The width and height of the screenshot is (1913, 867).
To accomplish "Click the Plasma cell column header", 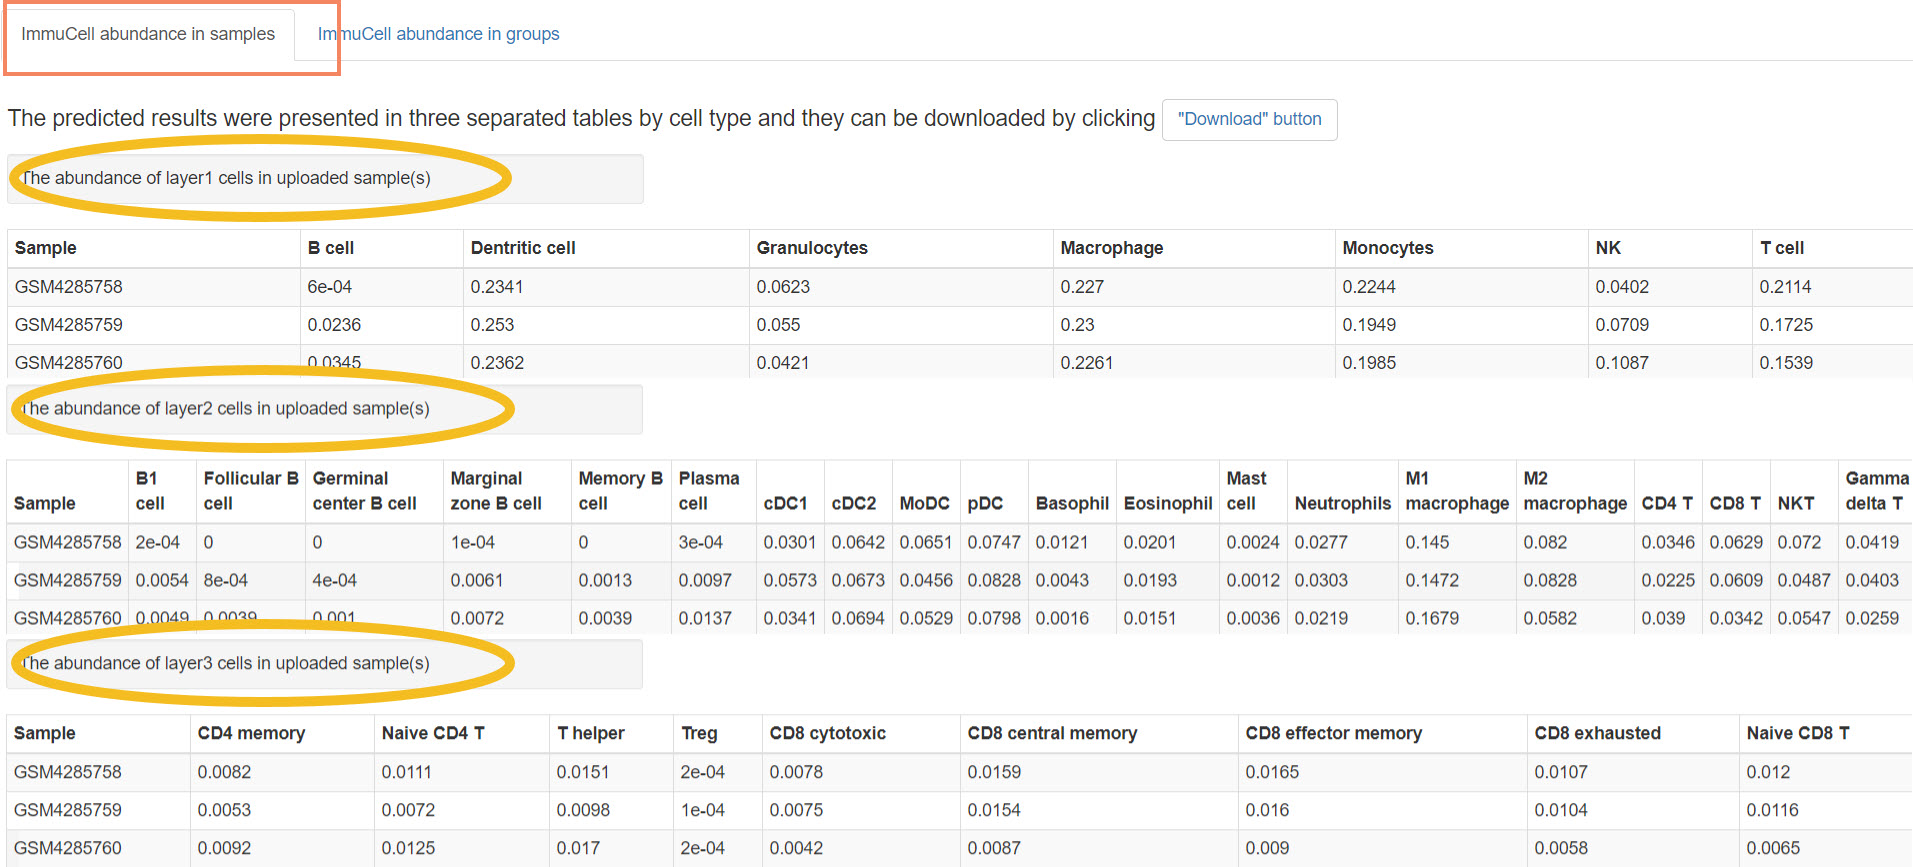I will pos(709,491).
